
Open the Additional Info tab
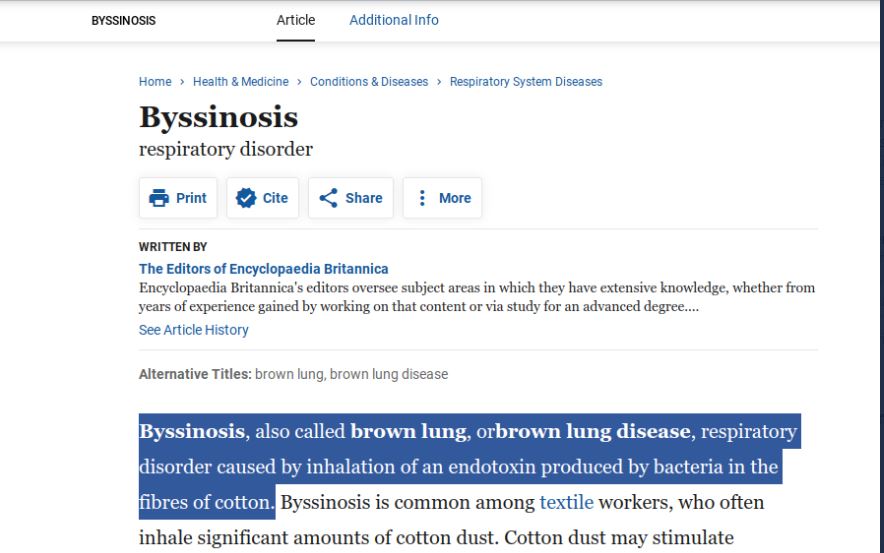[394, 20]
